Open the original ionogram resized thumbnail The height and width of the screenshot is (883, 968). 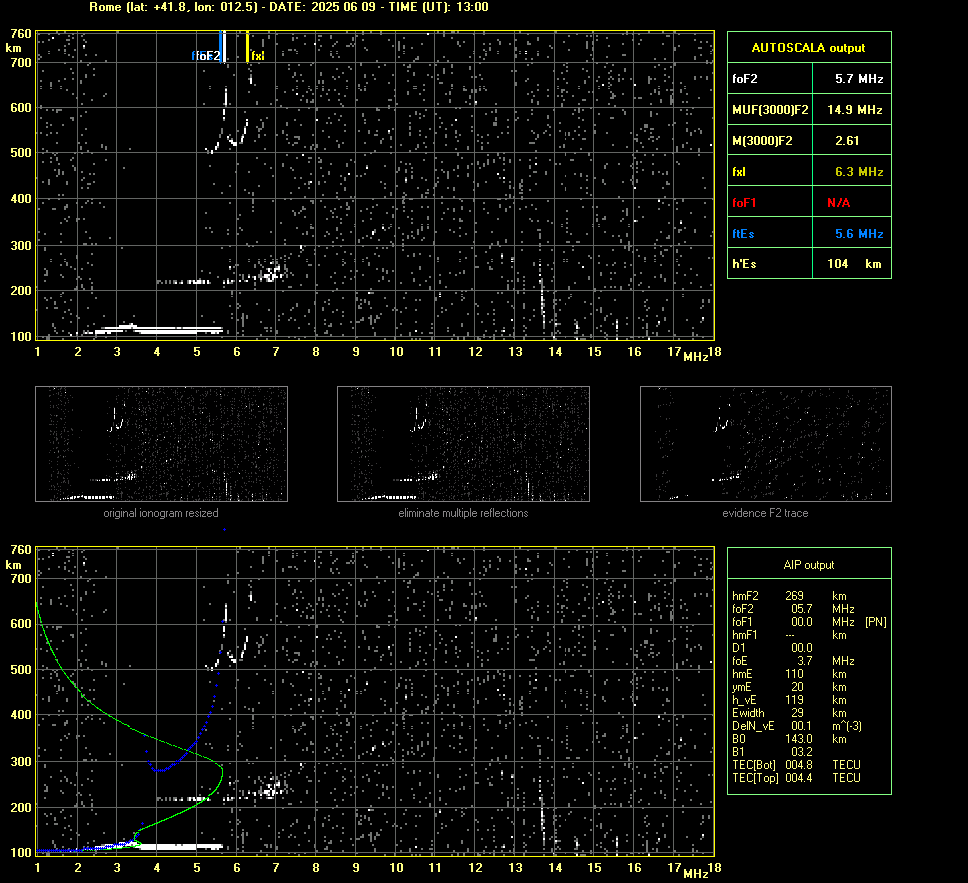tap(161, 444)
